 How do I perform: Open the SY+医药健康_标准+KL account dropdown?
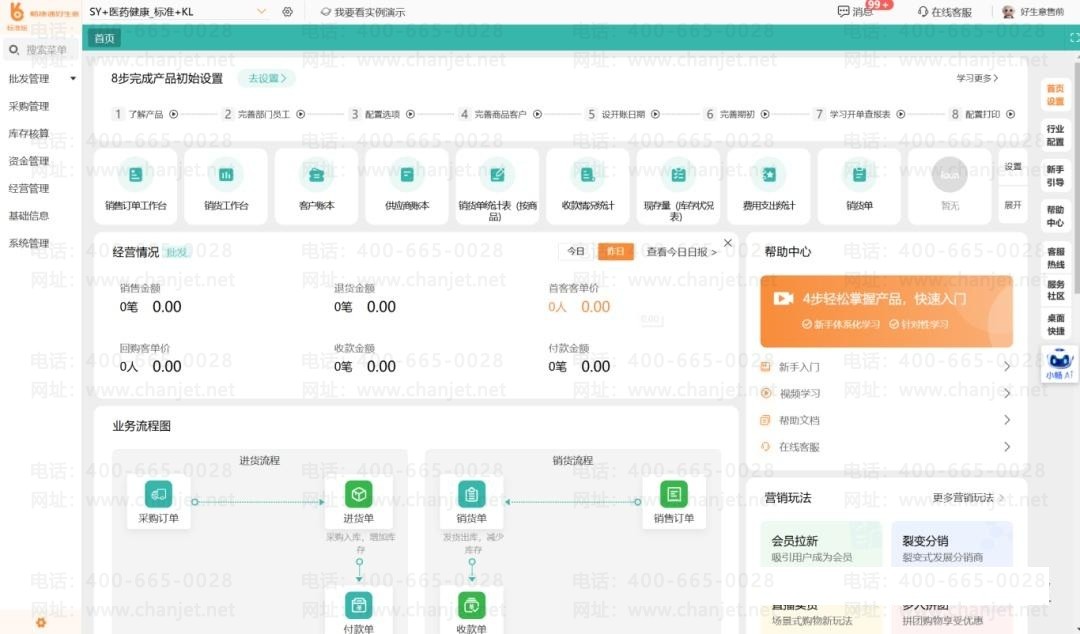click(261, 12)
